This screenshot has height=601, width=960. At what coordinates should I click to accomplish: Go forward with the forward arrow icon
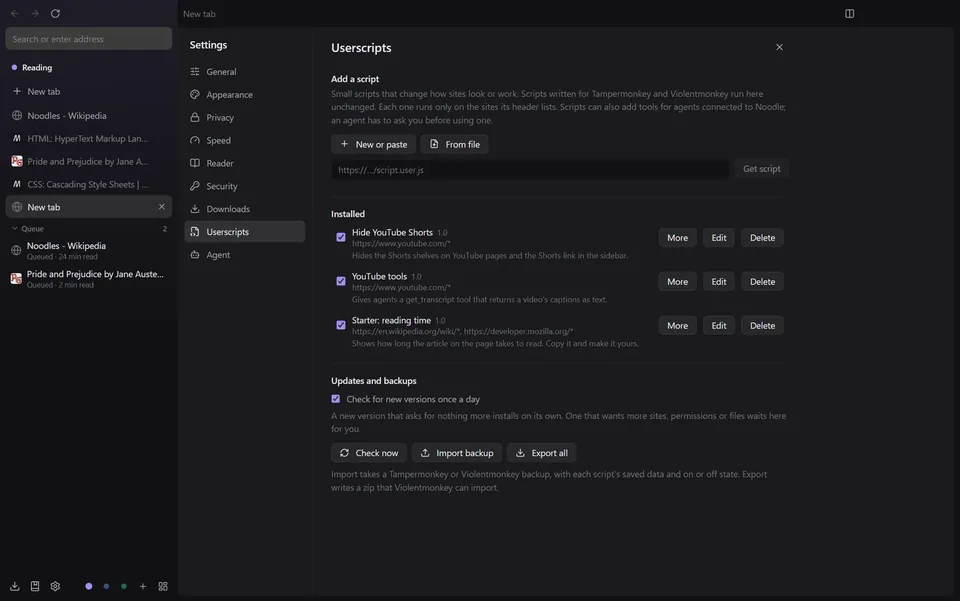35,13
